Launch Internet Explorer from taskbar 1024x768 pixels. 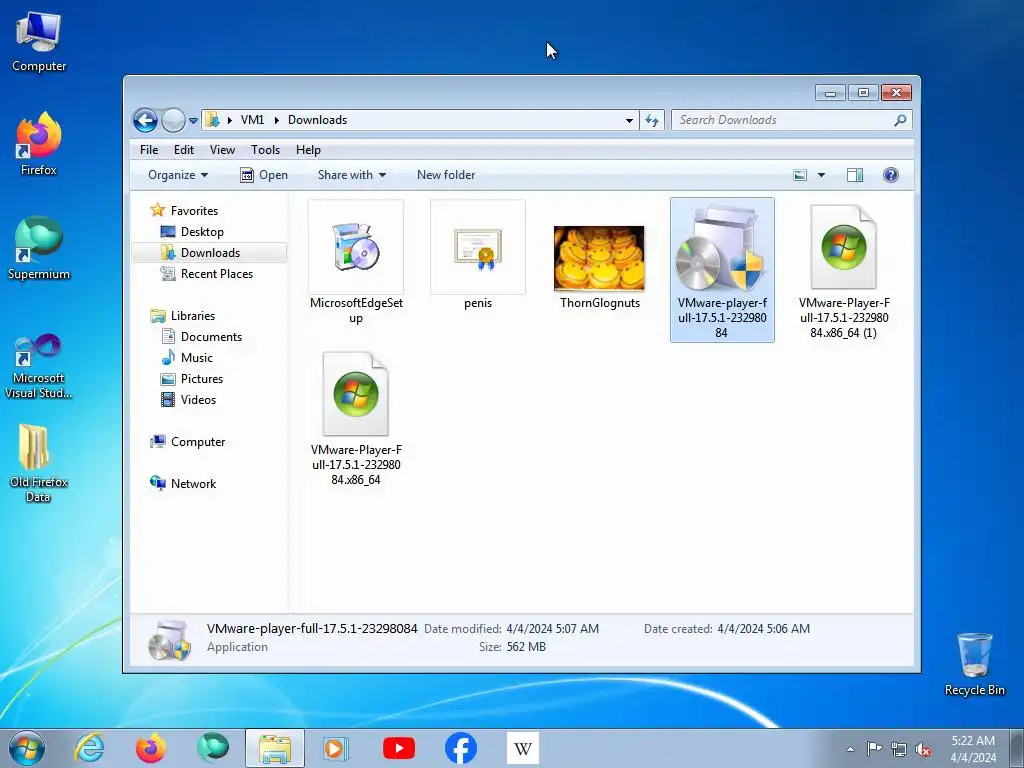pyautogui.click(x=89, y=748)
